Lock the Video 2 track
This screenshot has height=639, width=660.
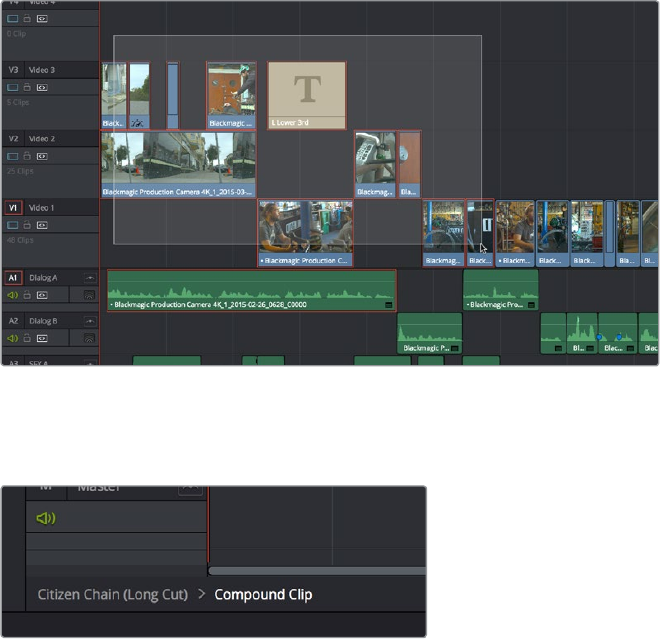click(x=27, y=156)
